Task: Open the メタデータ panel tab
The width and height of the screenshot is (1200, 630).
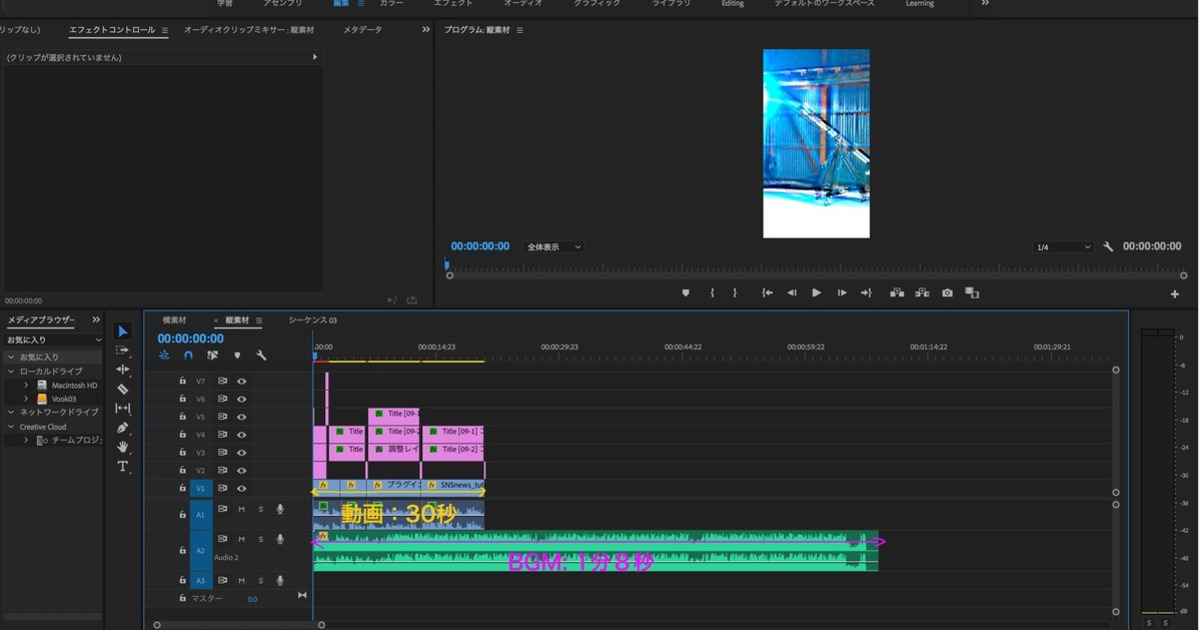Action: pyautogui.click(x=362, y=30)
